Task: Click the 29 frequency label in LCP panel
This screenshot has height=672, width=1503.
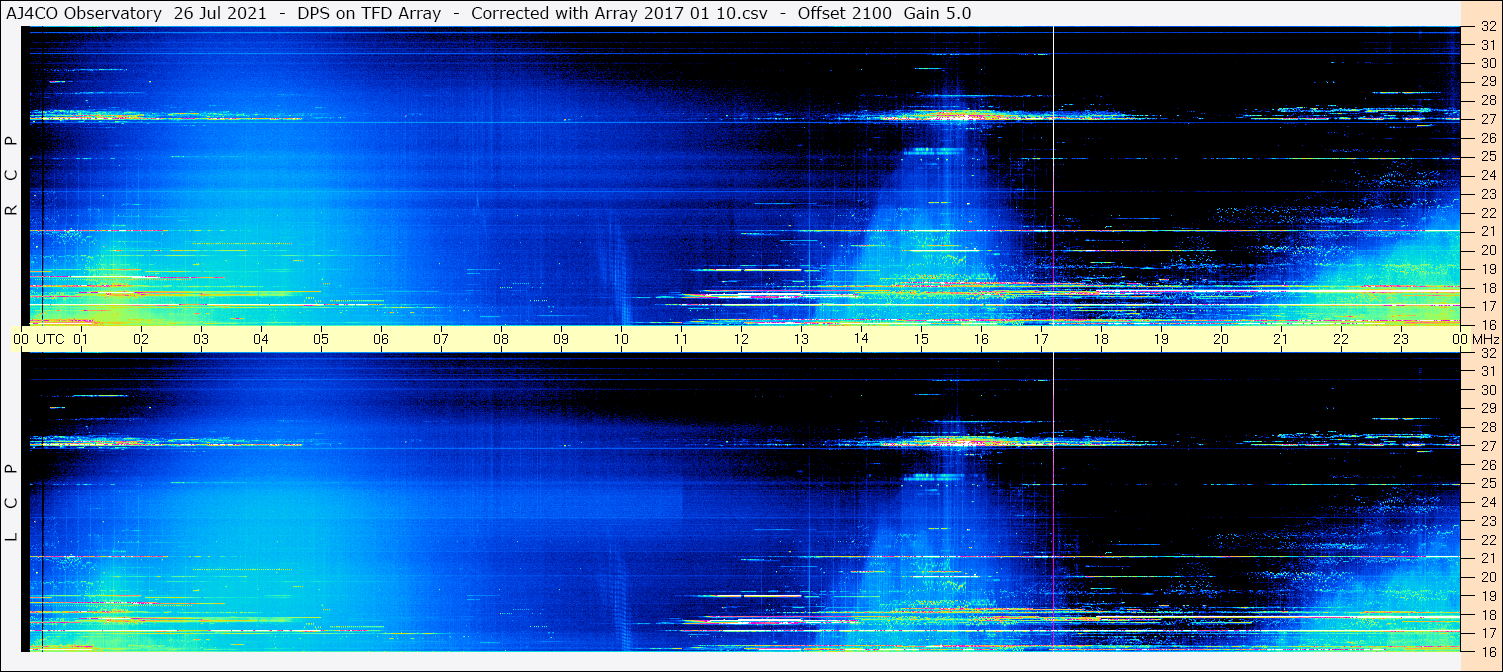Action: click(x=1487, y=409)
